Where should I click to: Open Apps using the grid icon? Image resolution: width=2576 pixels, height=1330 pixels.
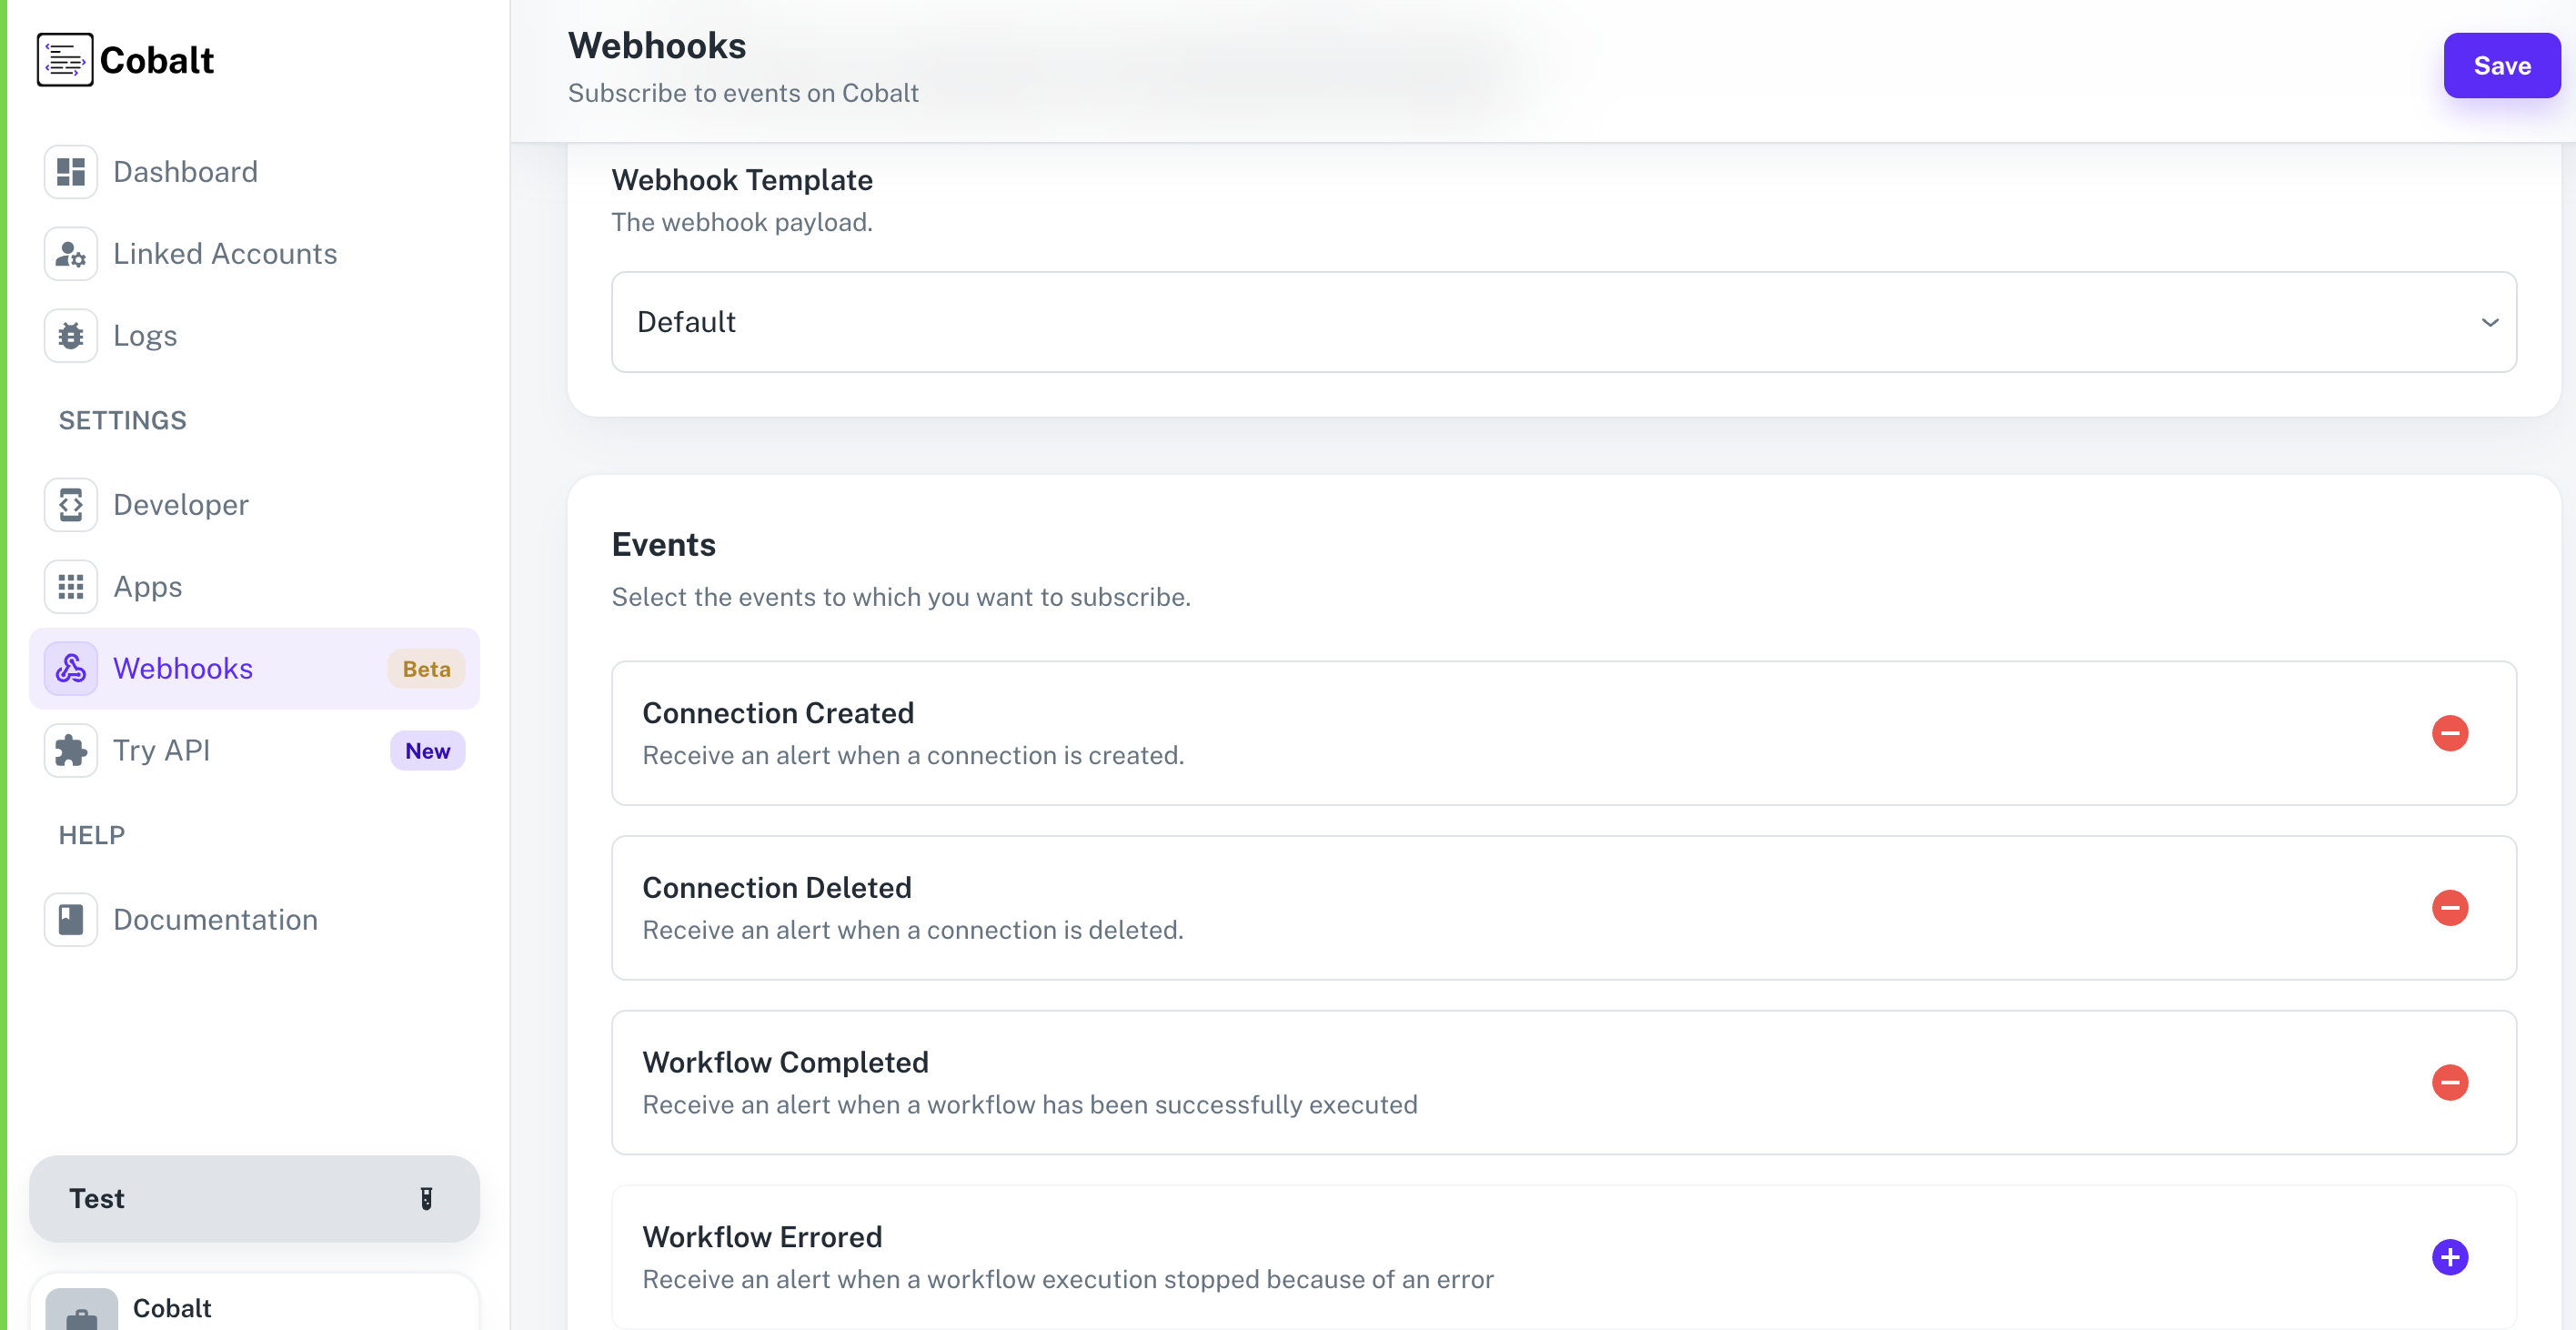coord(70,586)
